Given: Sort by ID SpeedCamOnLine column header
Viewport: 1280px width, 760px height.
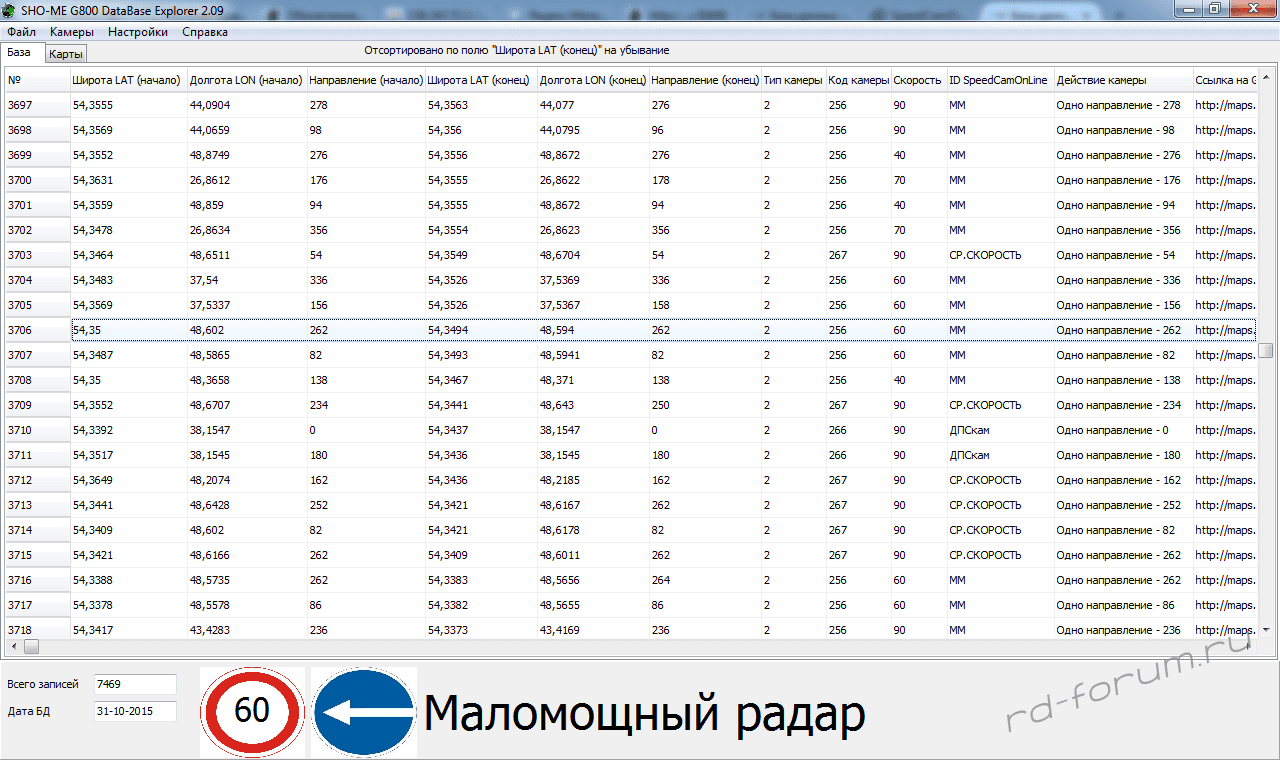Looking at the screenshot, I should click(1000, 80).
